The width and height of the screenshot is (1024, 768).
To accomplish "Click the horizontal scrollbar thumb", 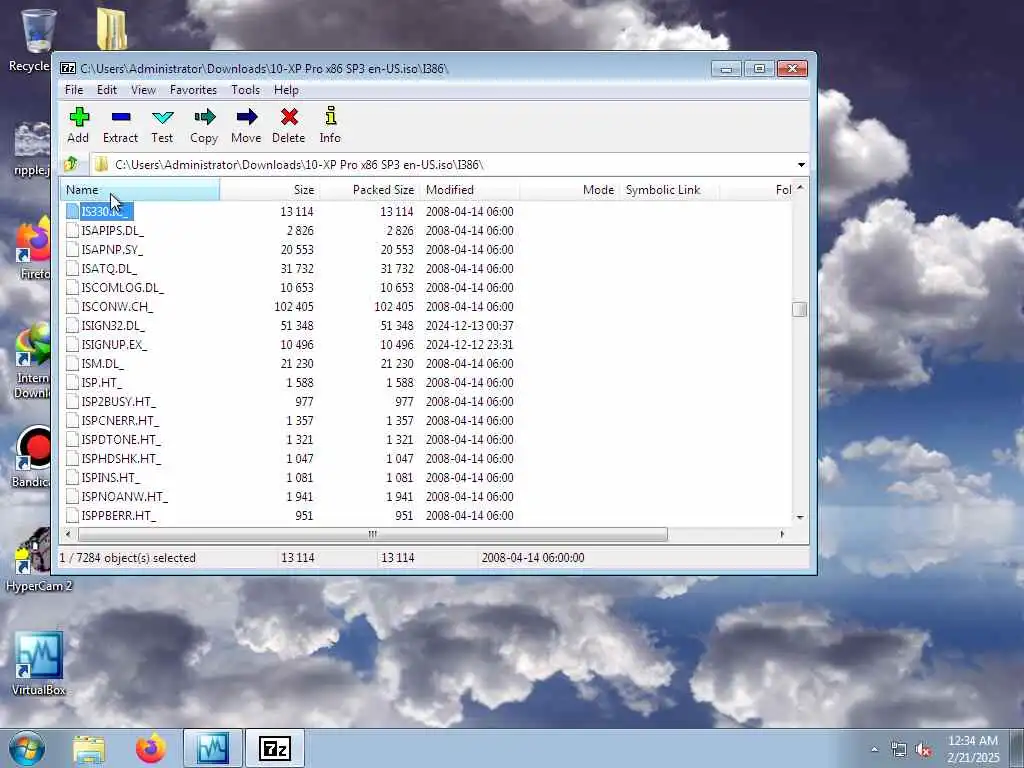I will [x=372, y=534].
